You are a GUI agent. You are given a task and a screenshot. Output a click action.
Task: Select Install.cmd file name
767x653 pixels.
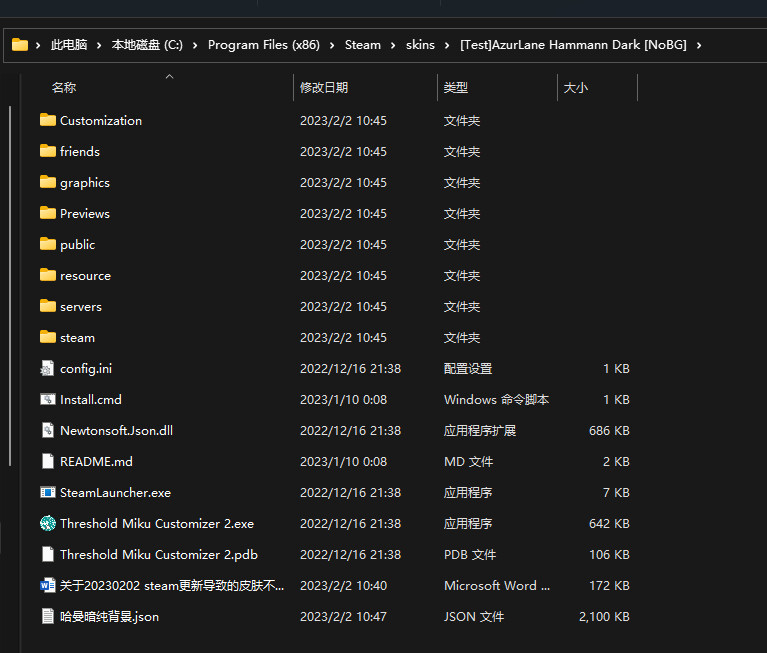90,400
